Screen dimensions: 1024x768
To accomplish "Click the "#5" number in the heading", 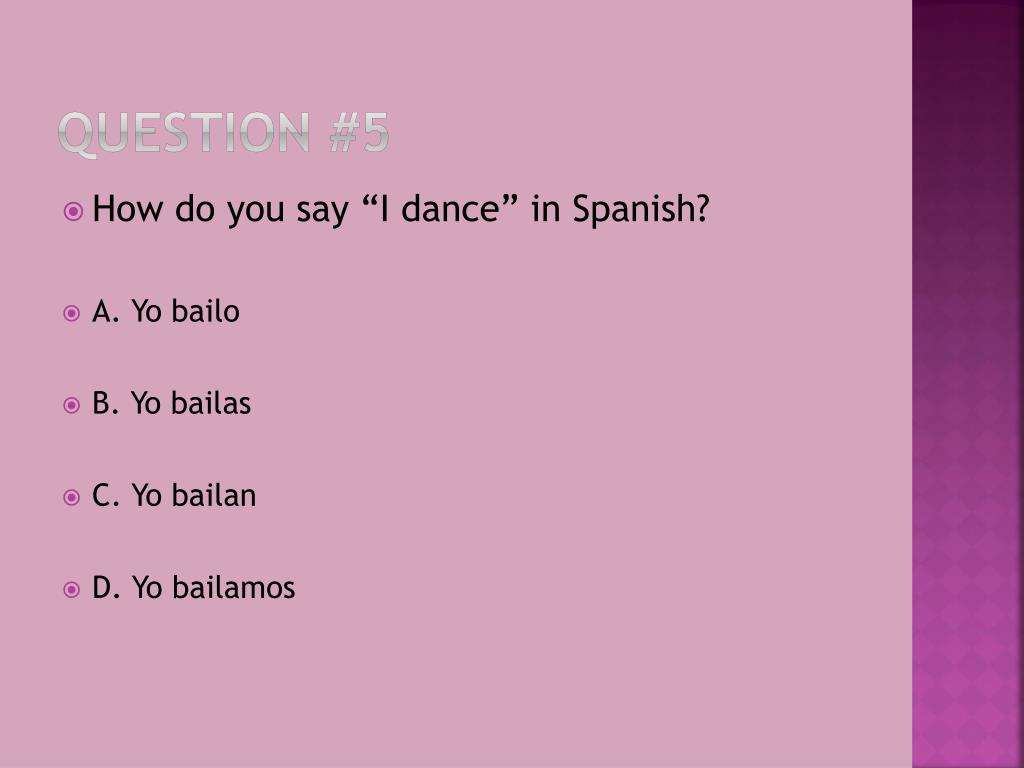I will click(x=359, y=133).
